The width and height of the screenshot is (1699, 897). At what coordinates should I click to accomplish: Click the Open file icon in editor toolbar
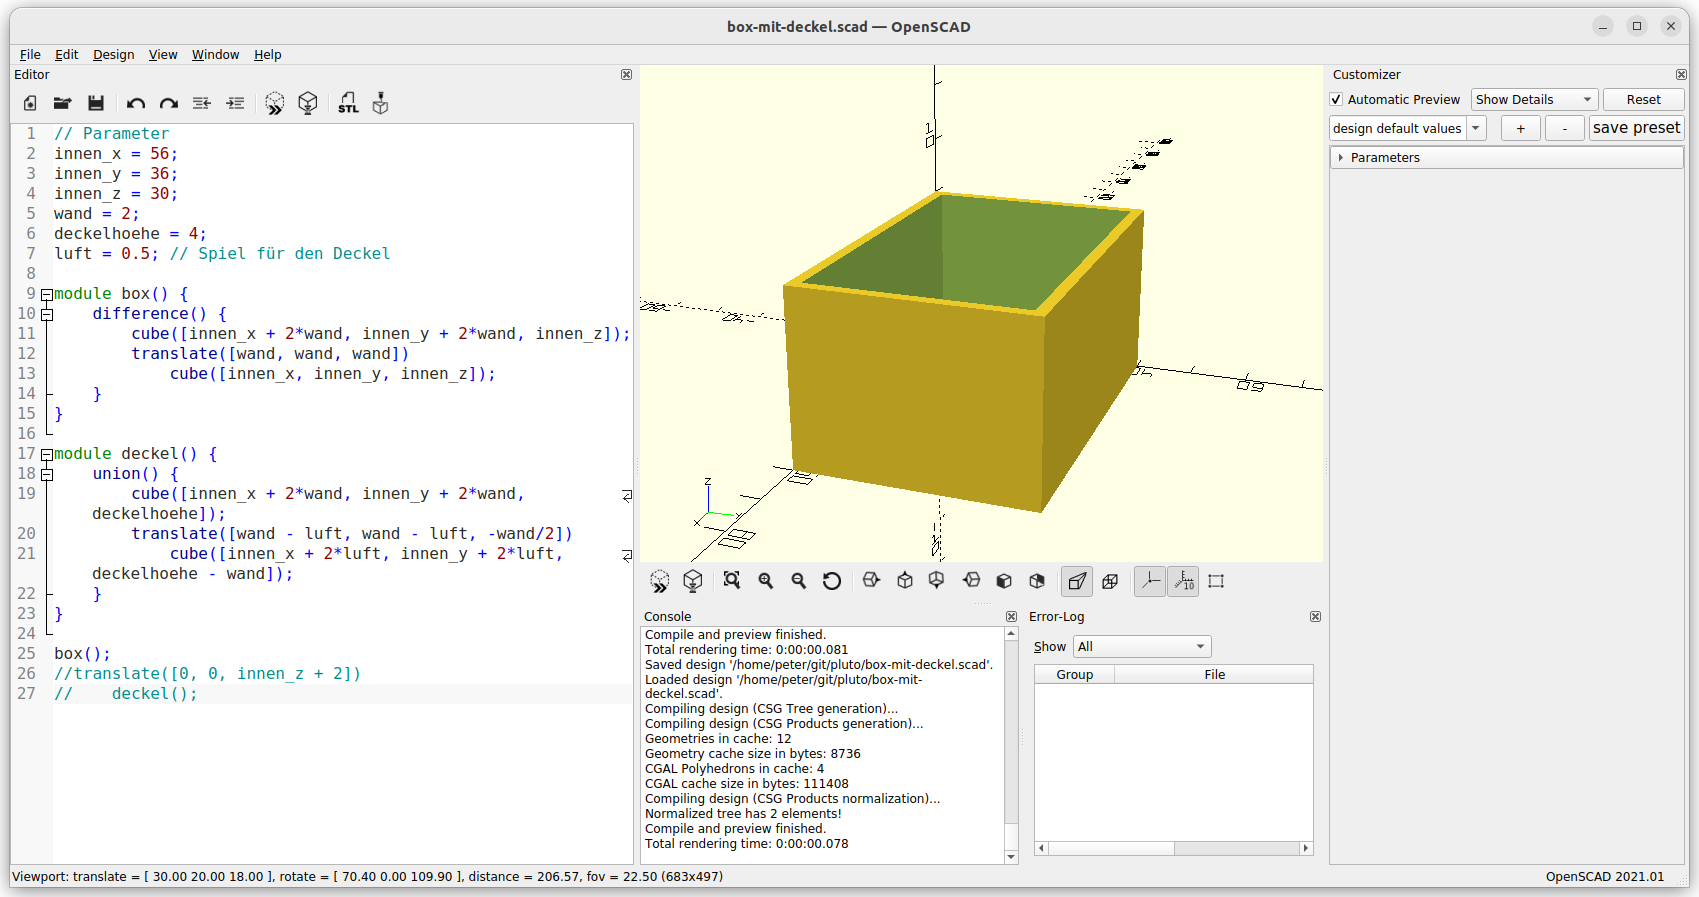click(62, 103)
